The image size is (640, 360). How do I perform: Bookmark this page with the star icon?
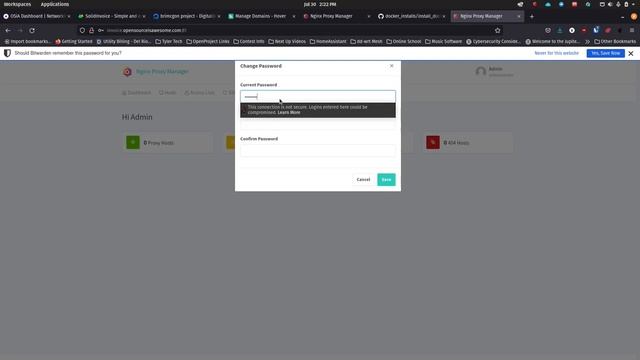tap(497, 30)
